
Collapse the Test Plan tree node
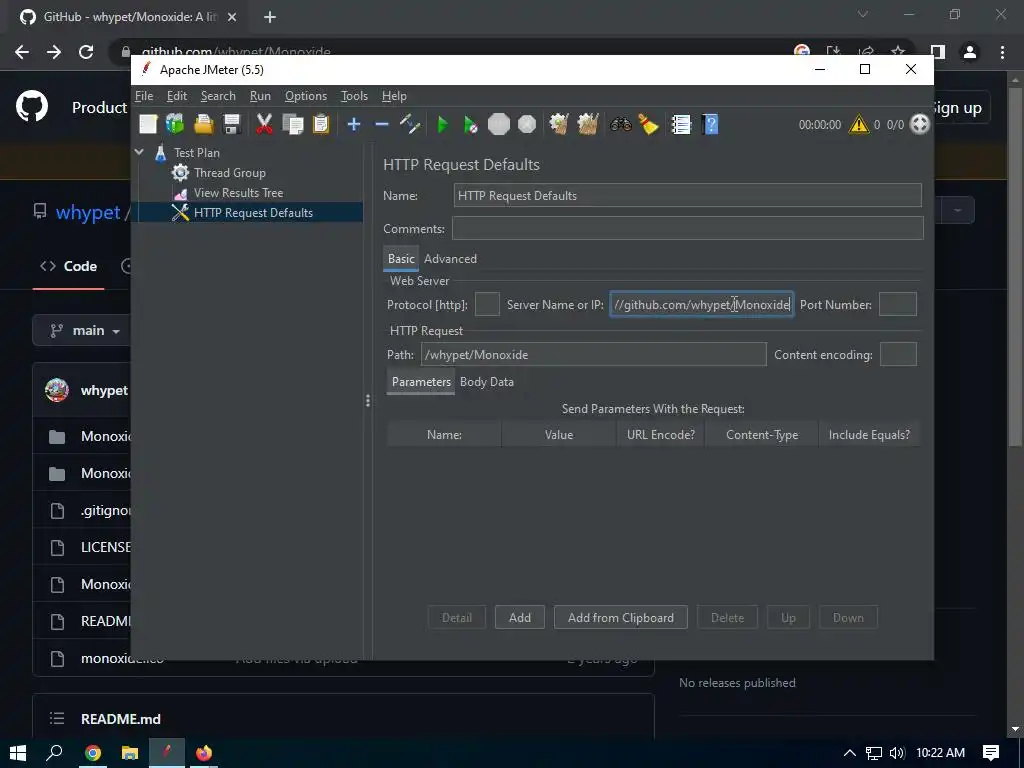coord(139,152)
